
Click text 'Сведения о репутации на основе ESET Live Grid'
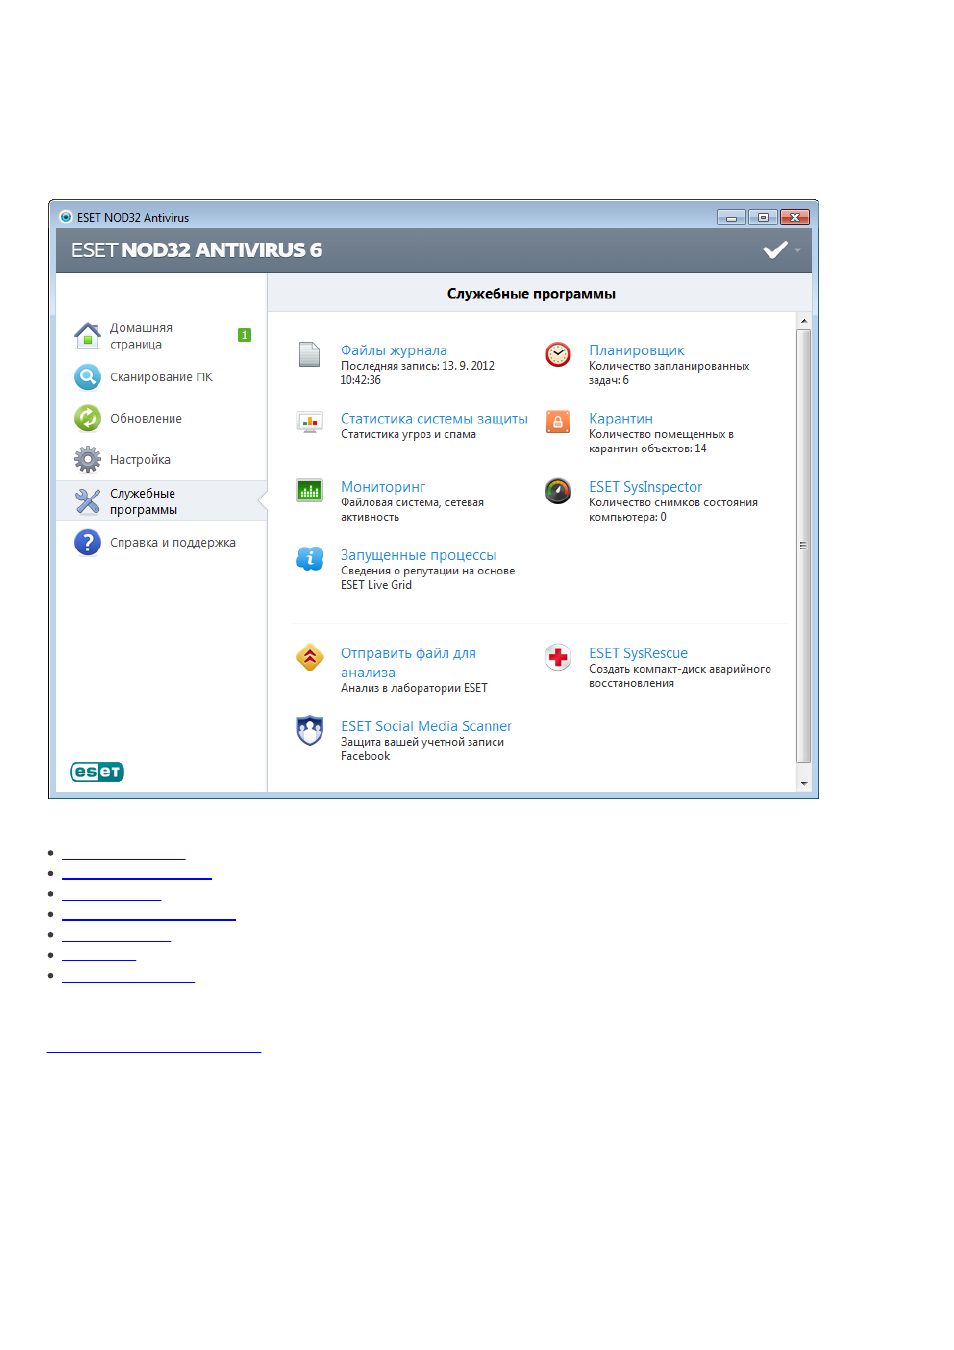tap(428, 578)
